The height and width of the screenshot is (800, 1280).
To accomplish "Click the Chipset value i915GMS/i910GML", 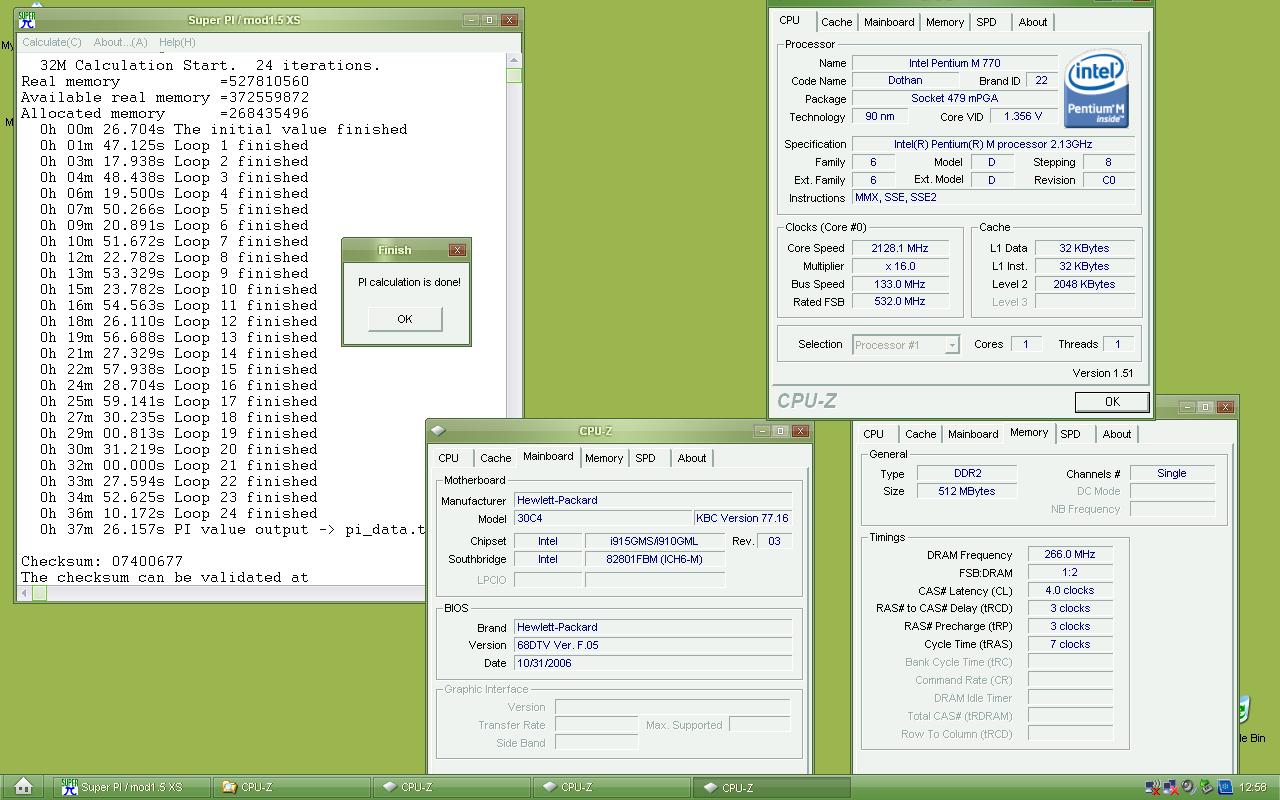I will point(655,541).
